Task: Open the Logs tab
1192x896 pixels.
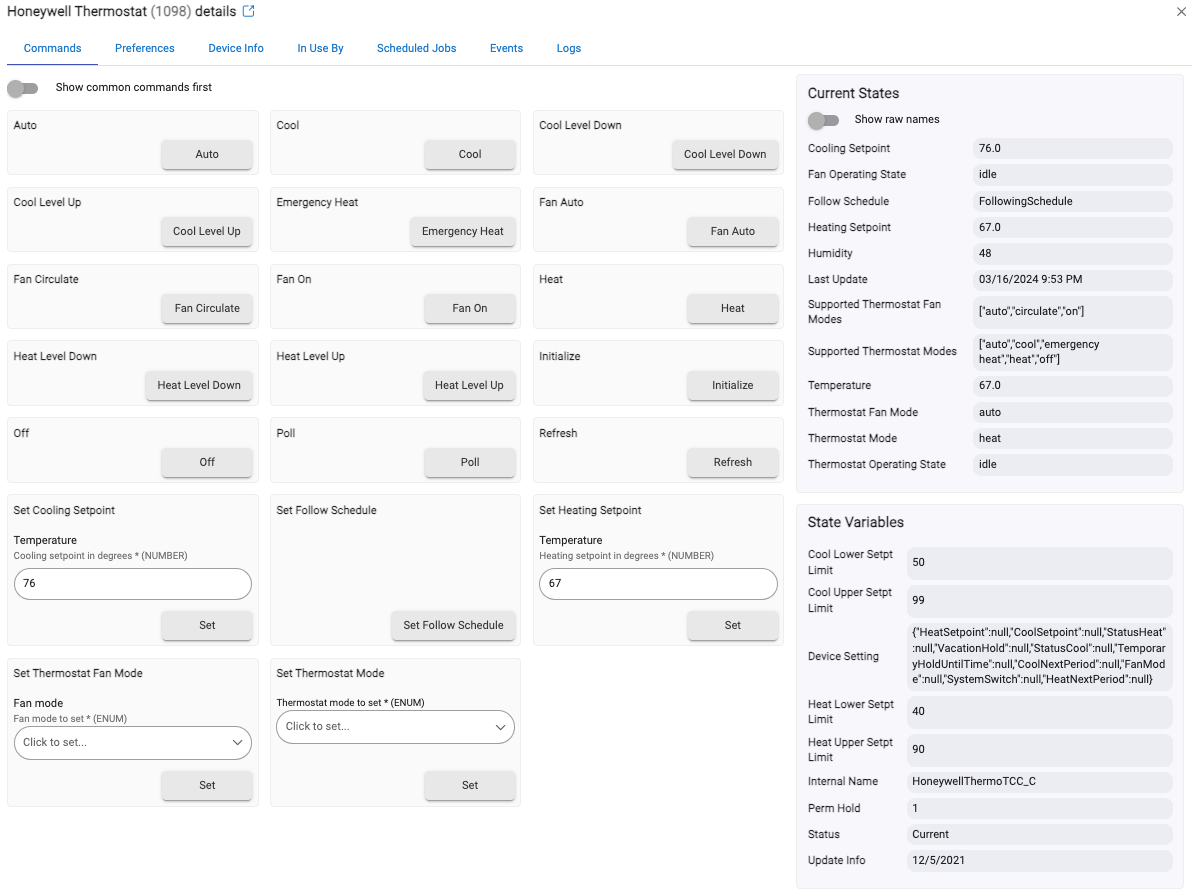Action: tap(569, 48)
